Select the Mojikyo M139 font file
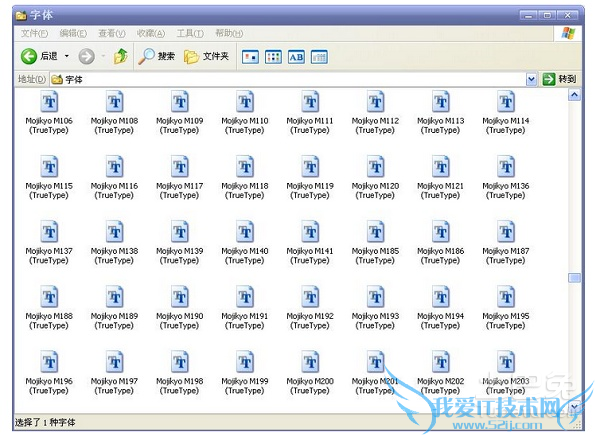The height and width of the screenshot is (440, 600). (x=179, y=243)
